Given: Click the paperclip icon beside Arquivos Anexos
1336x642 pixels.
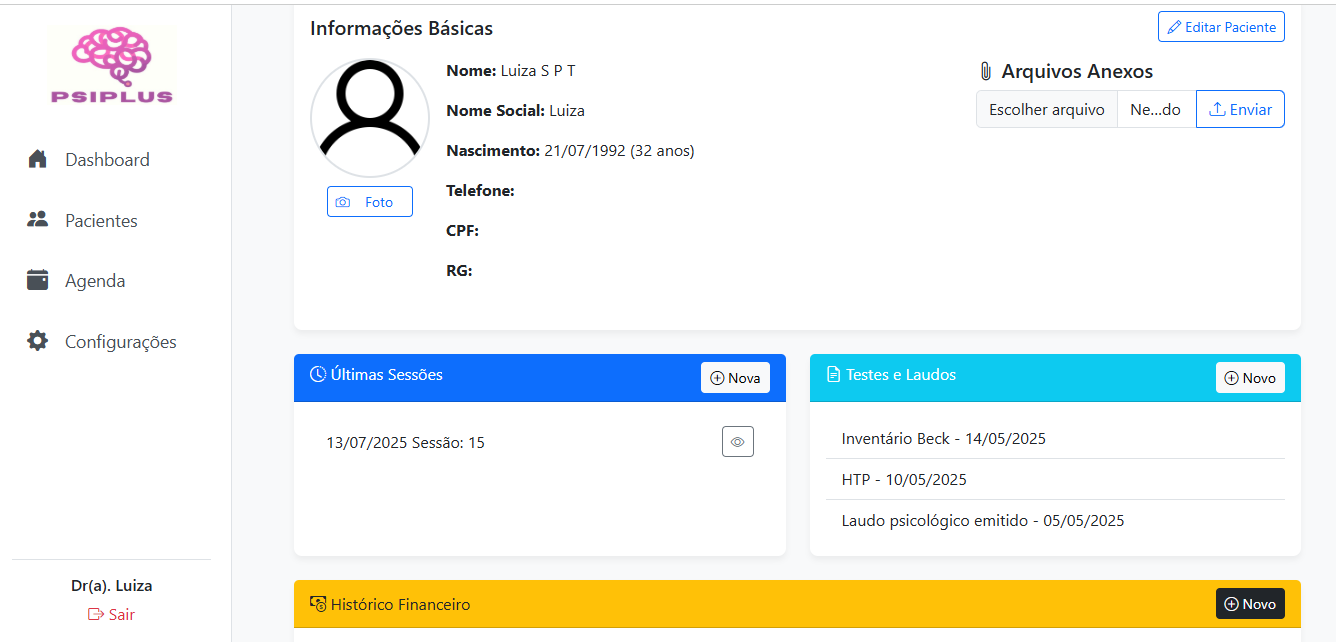Looking at the screenshot, I should (x=985, y=72).
